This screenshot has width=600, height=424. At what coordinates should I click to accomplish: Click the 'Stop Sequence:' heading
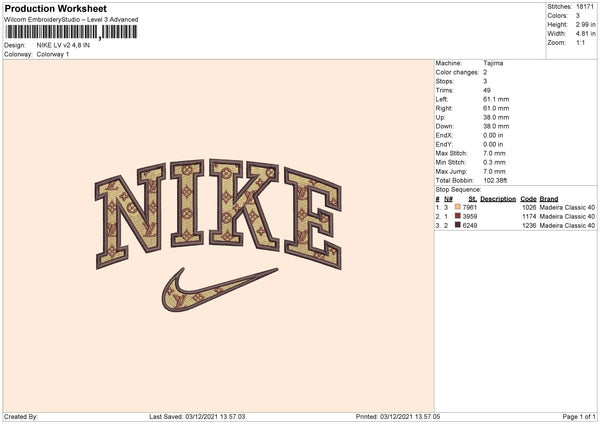(458, 190)
